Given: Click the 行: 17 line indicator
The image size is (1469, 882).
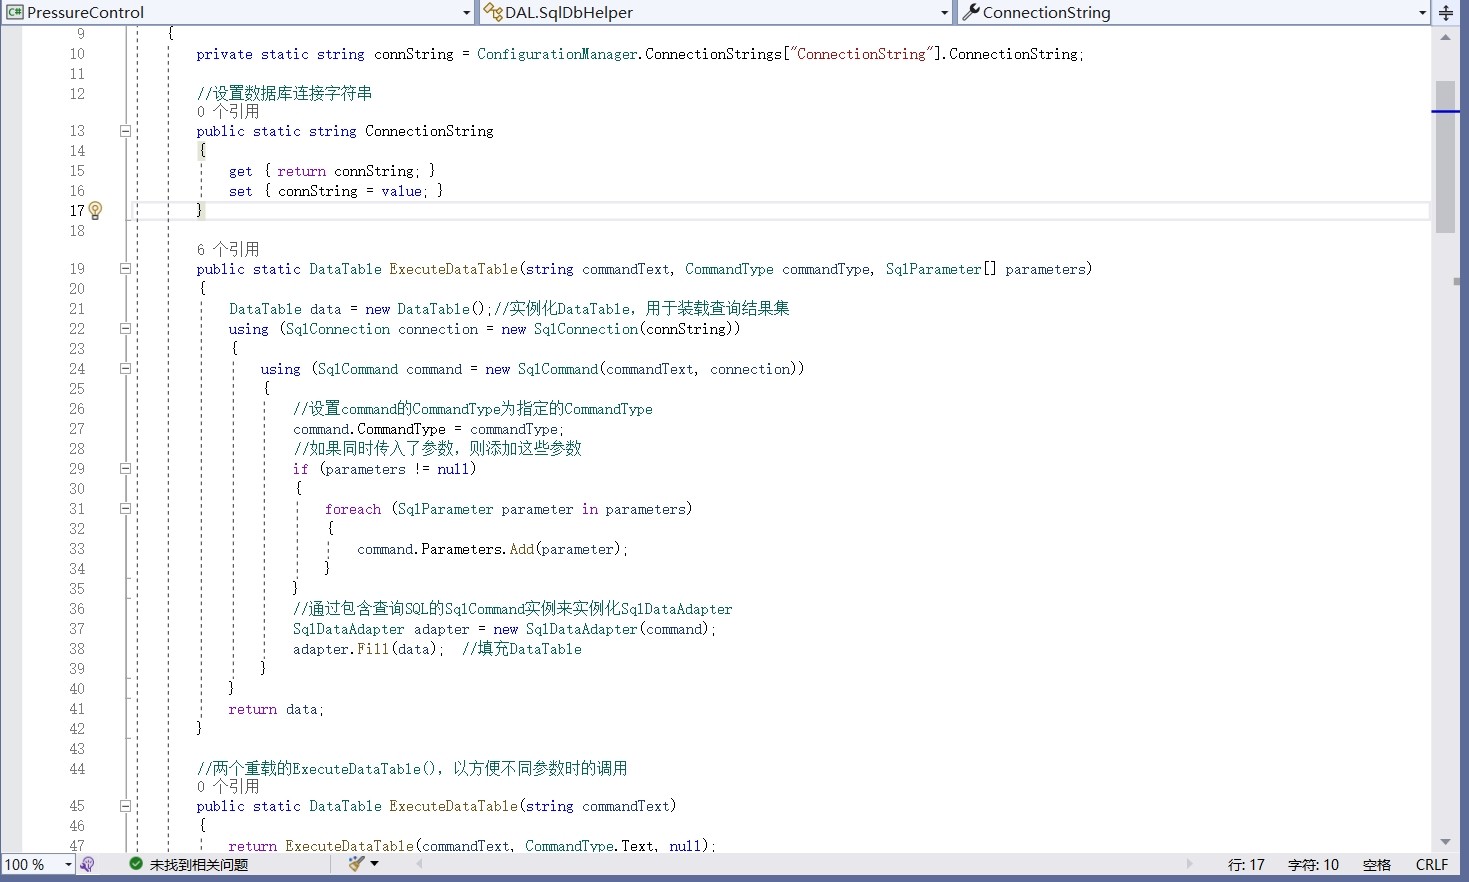Looking at the screenshot, I should [1246, 865].
